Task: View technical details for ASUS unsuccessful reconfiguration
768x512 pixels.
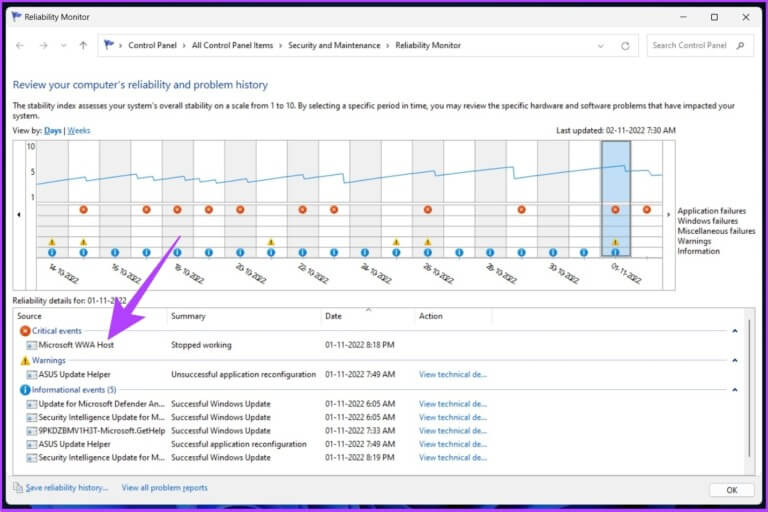Action: click(x=453, y=374)
